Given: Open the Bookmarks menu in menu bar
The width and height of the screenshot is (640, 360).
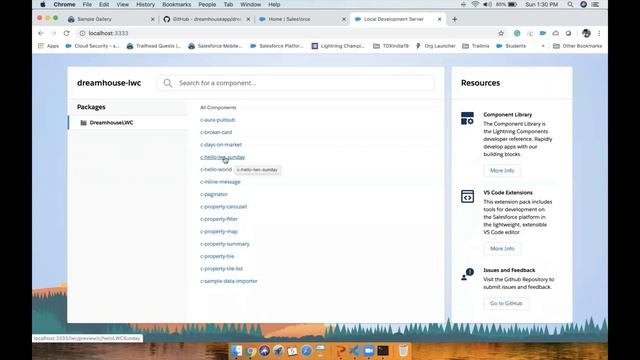Looking at the screenshot, I should point(176,4).
